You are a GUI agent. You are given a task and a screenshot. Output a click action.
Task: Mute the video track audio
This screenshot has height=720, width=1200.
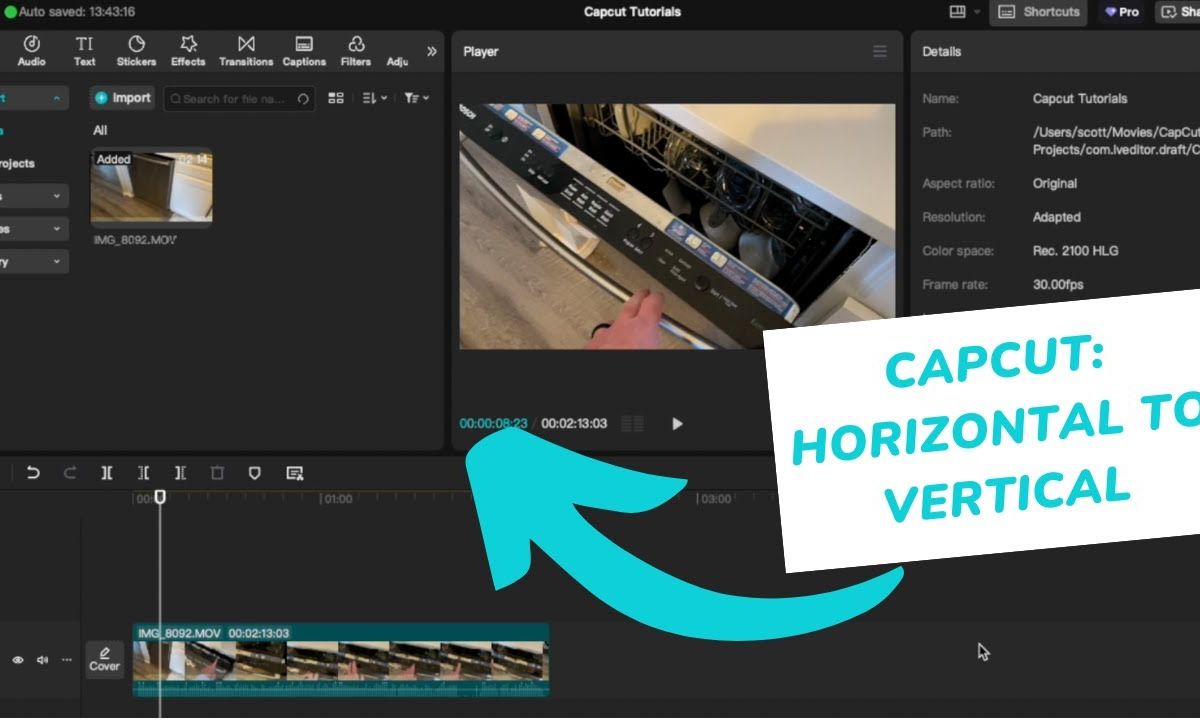(43, 660)
